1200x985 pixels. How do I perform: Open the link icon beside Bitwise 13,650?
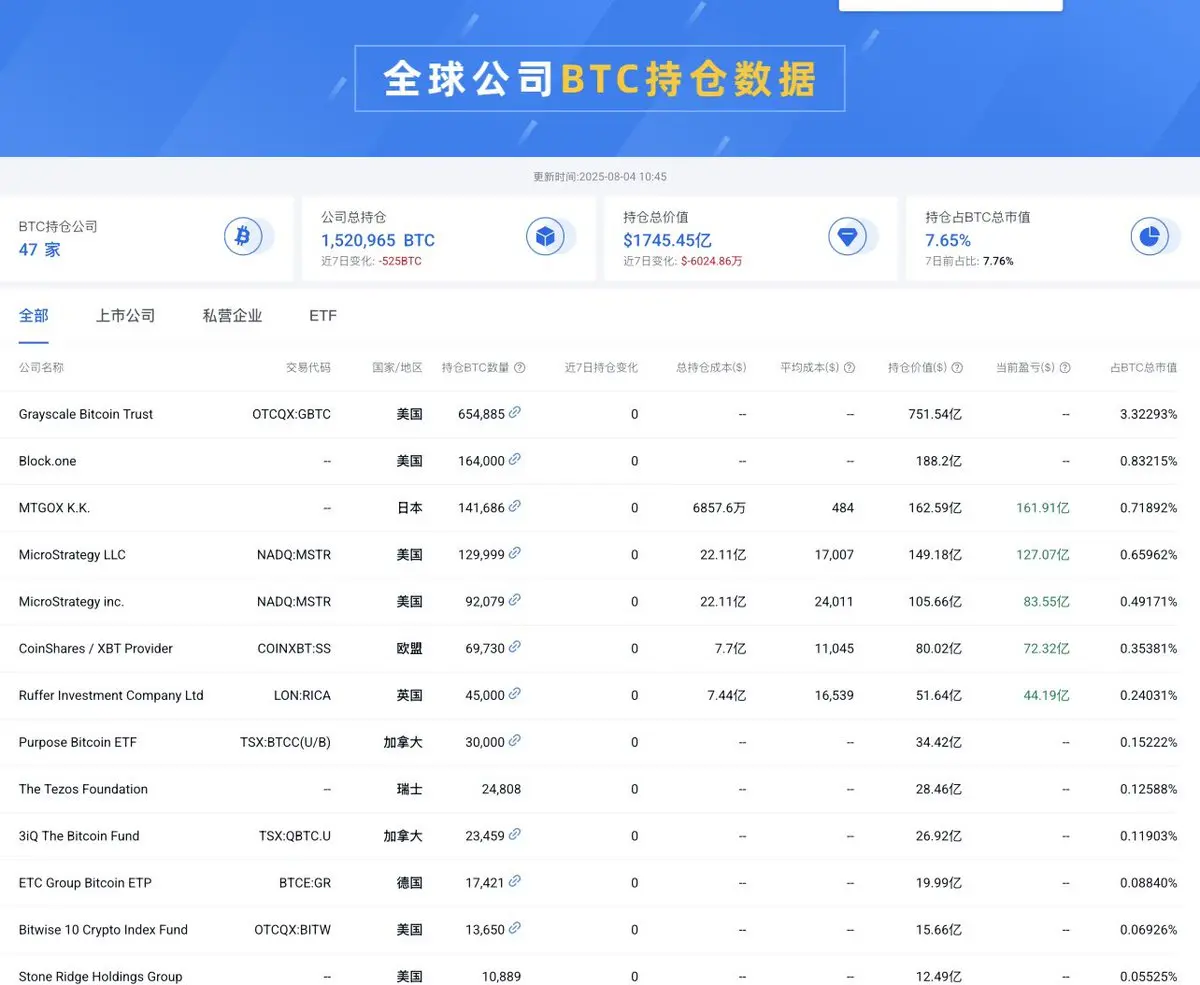point(515,928)
